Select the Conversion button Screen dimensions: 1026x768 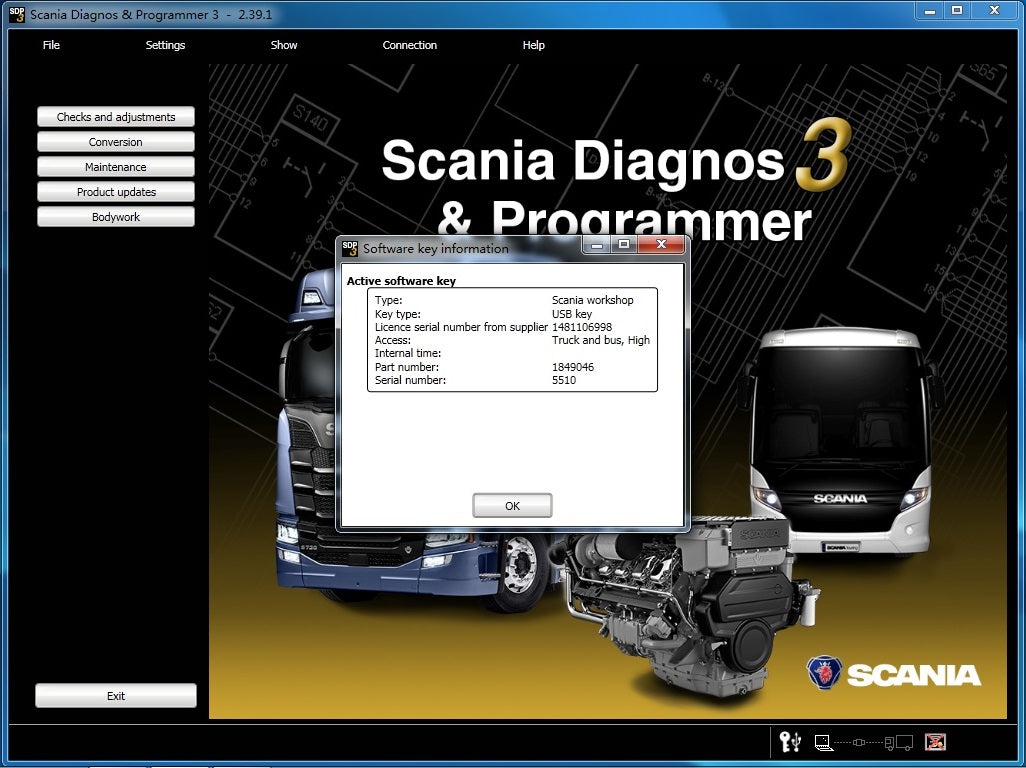116,141
